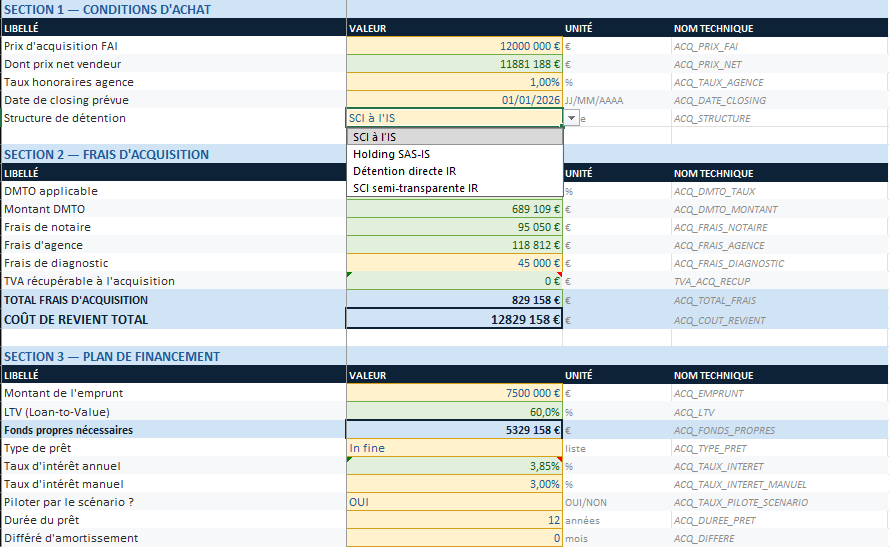Image resolution: width=889 pixels, height=548 pixels.
Task: Click ACQ_LTV technical name cell
Action: [694, 413]
